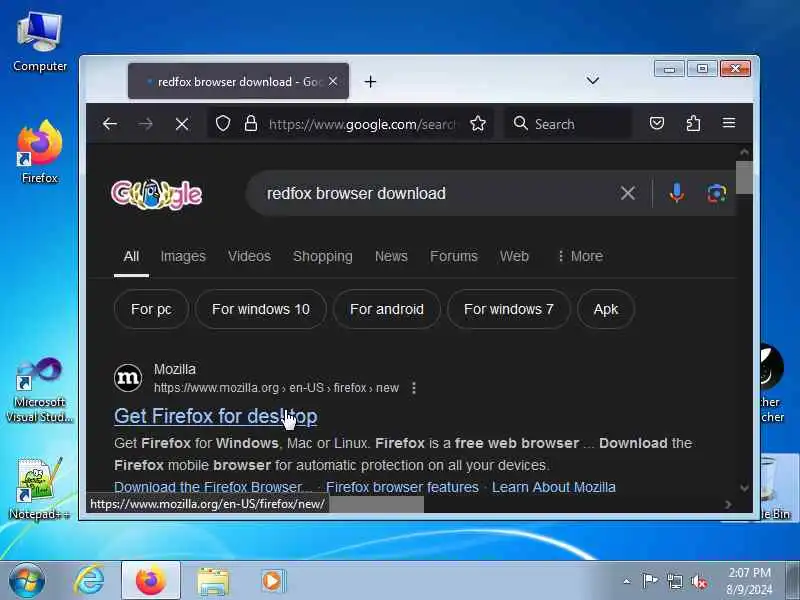Bookmark this page with the star icon
Viewport: 800px width, 600px height.
[478, 123]
